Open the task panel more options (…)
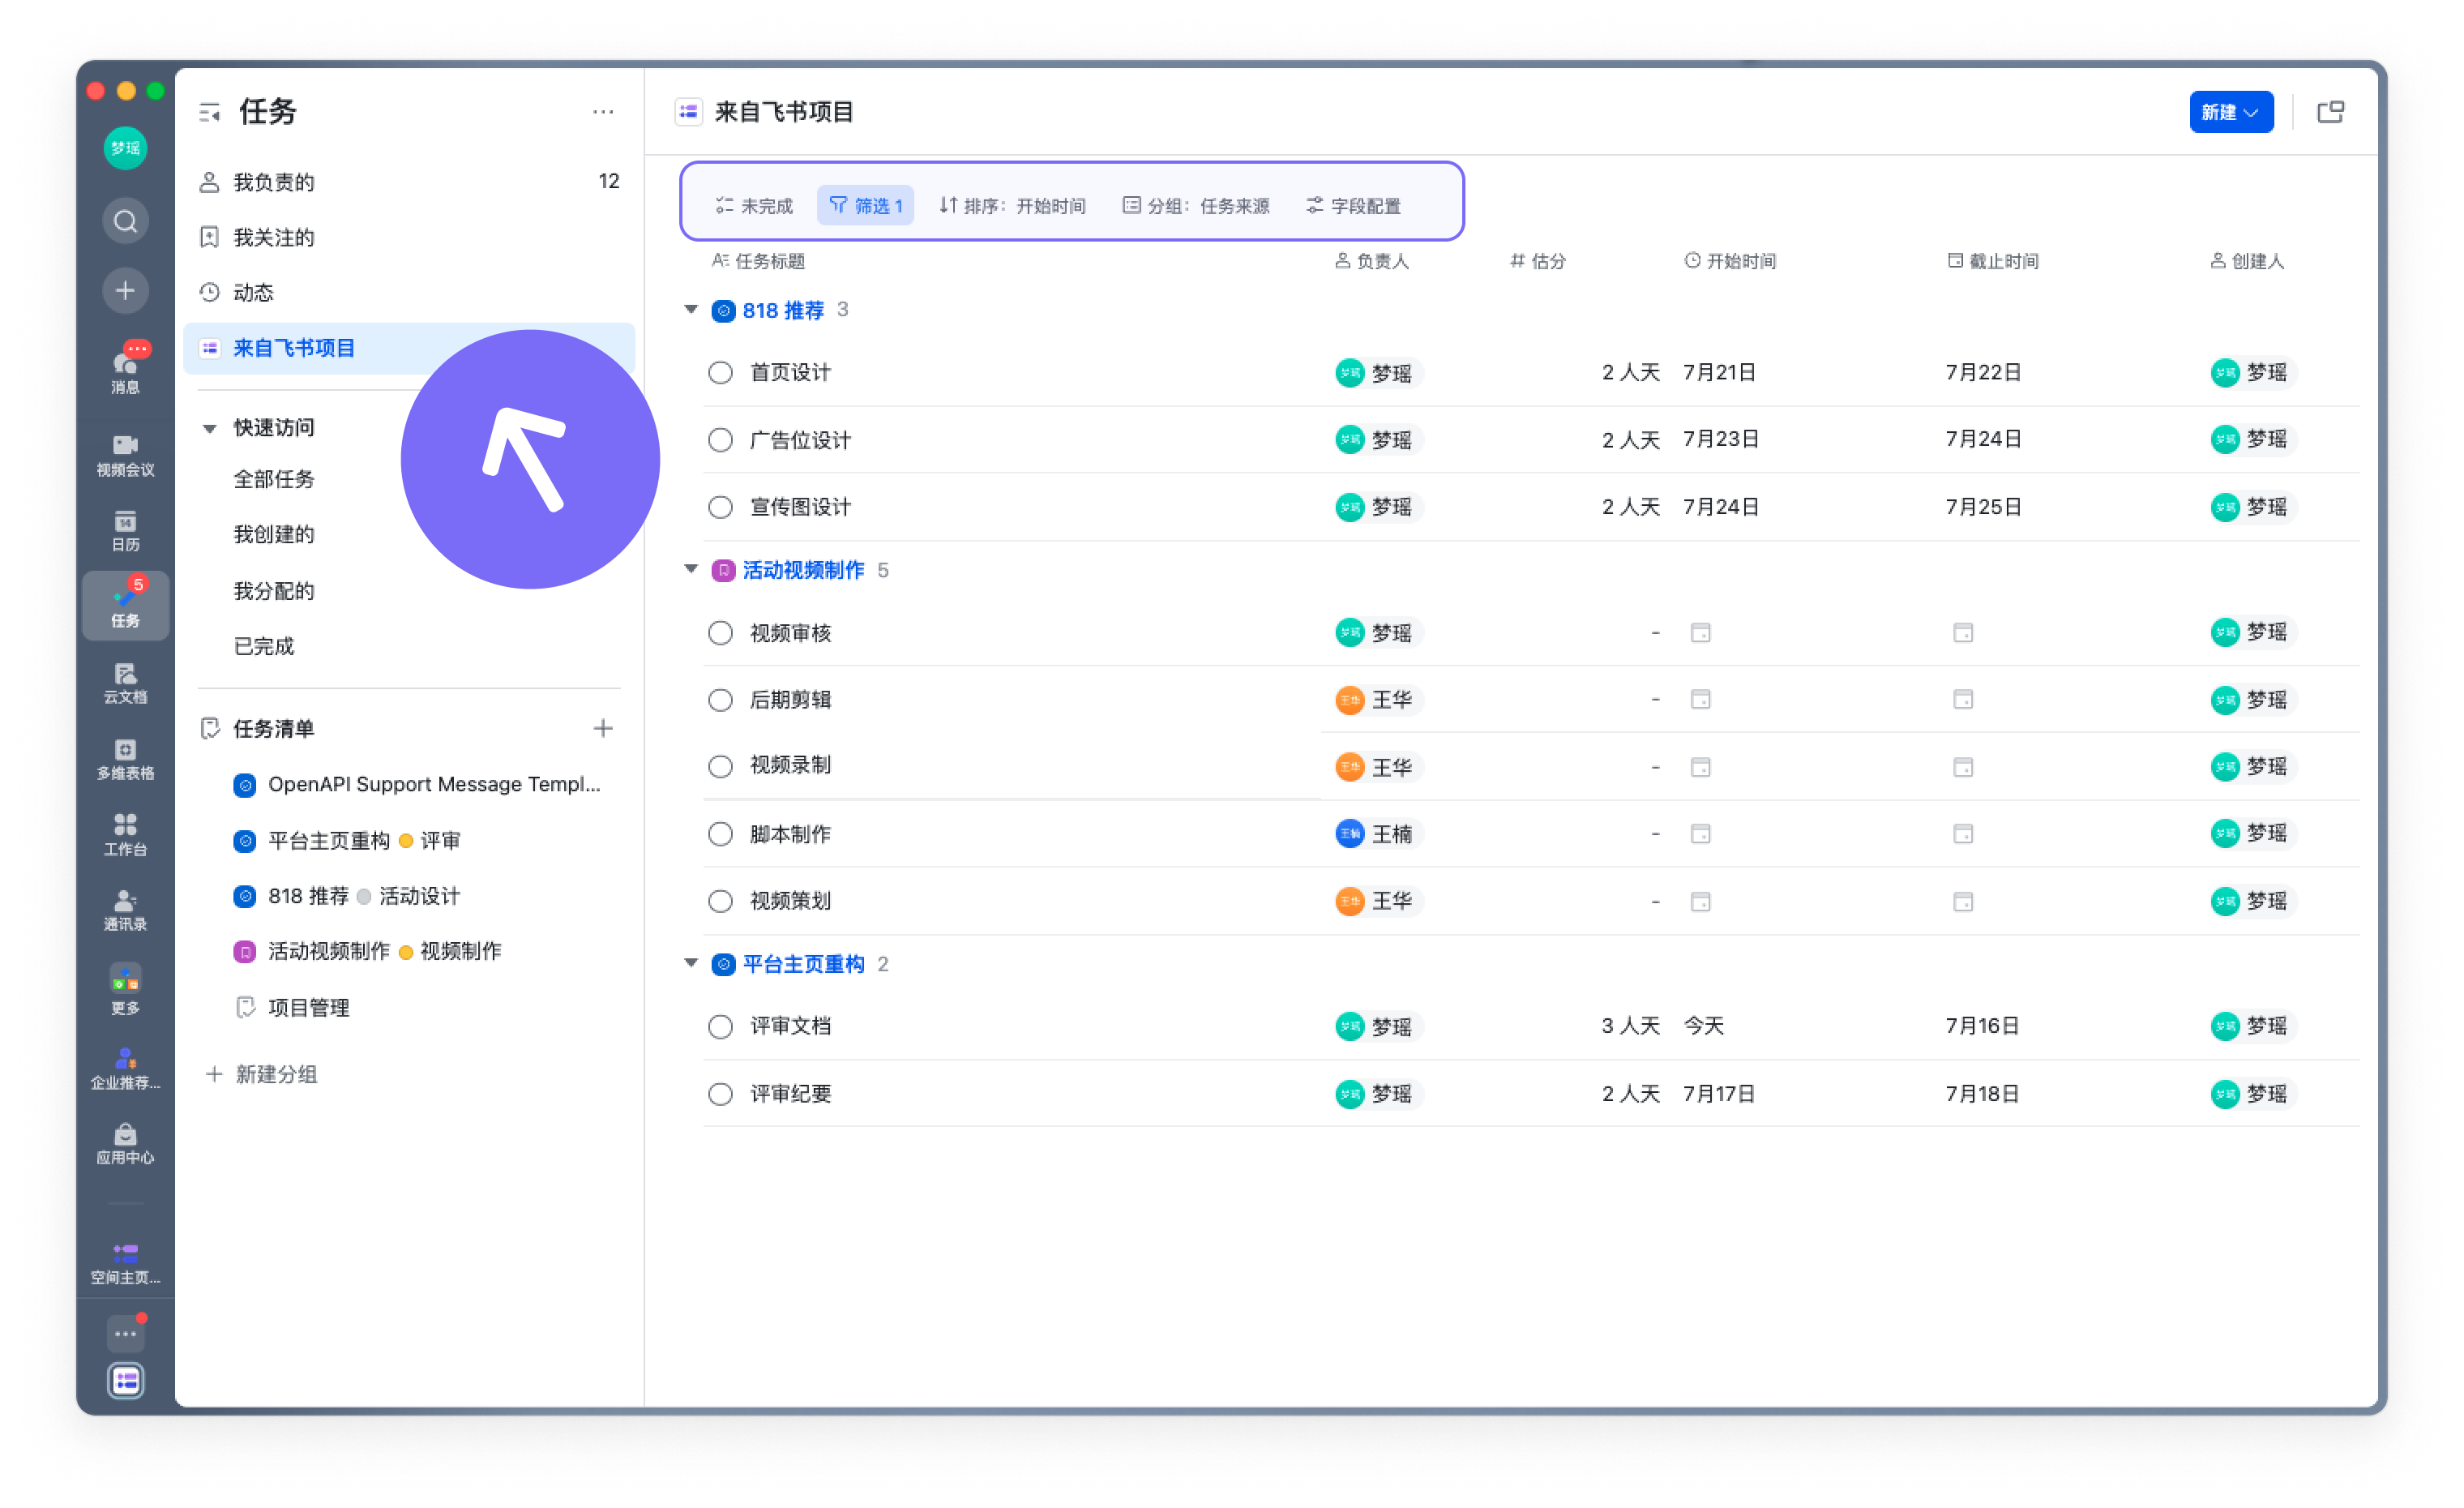The image size is (2464, 1508). pos(603,112)
